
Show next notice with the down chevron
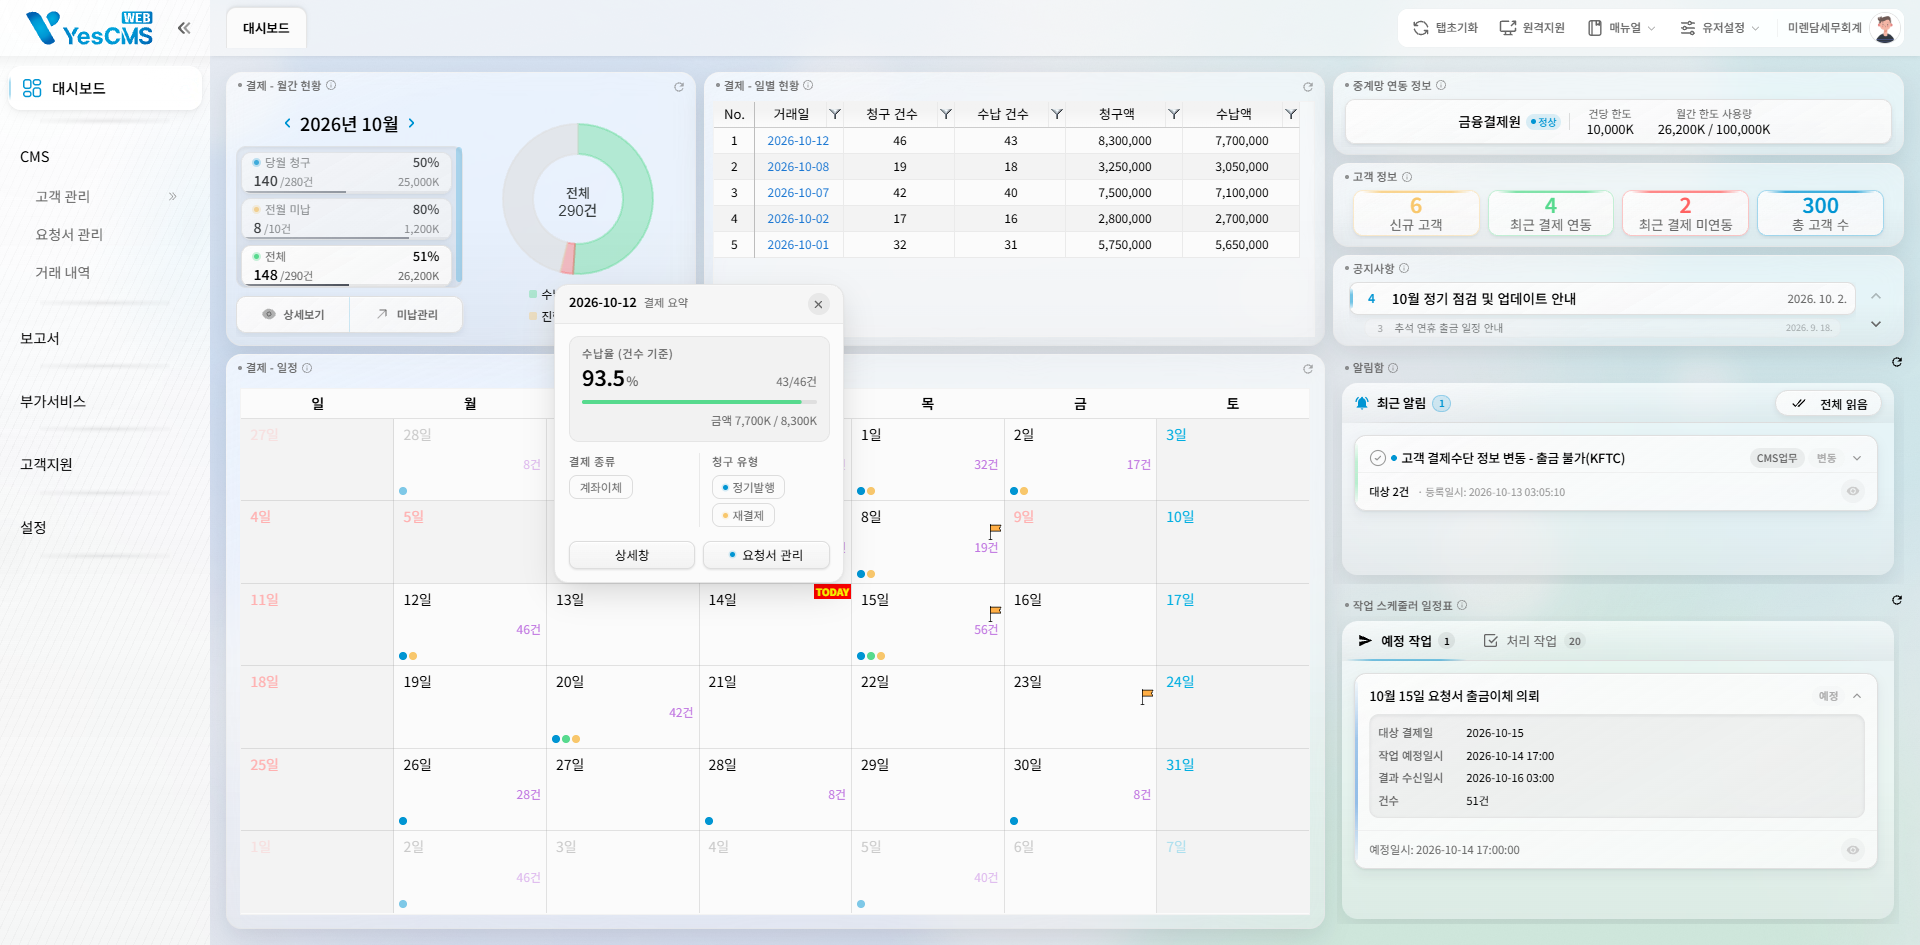pos(1876,324)
